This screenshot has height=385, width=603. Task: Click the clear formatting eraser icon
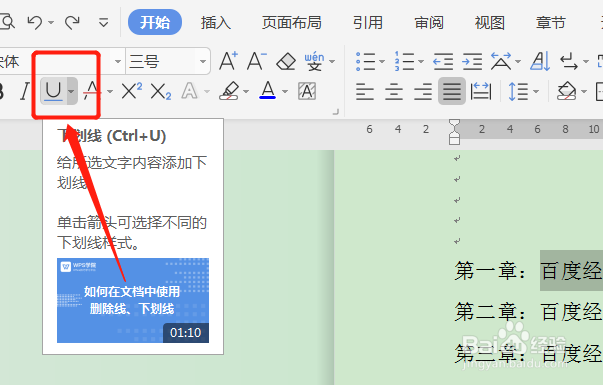point(286,61)
